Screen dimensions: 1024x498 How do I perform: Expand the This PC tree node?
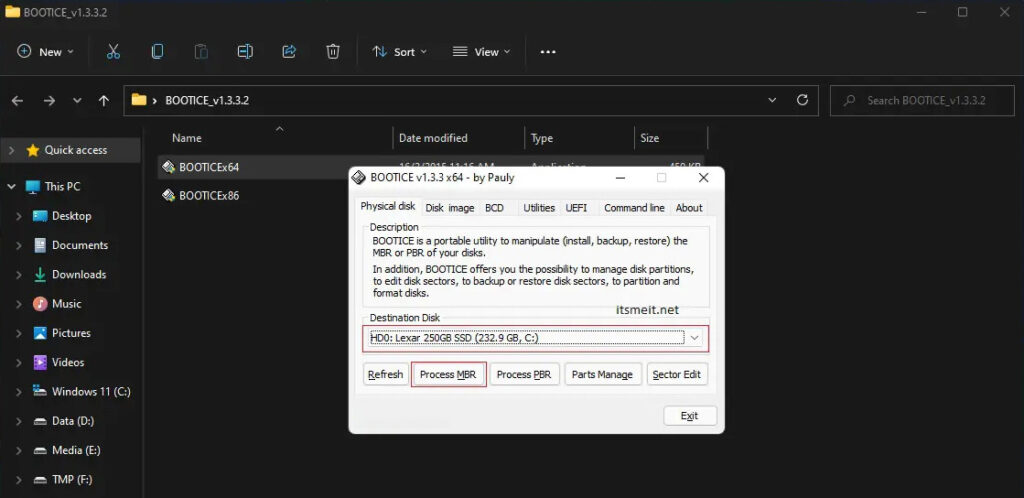(12, 186)
